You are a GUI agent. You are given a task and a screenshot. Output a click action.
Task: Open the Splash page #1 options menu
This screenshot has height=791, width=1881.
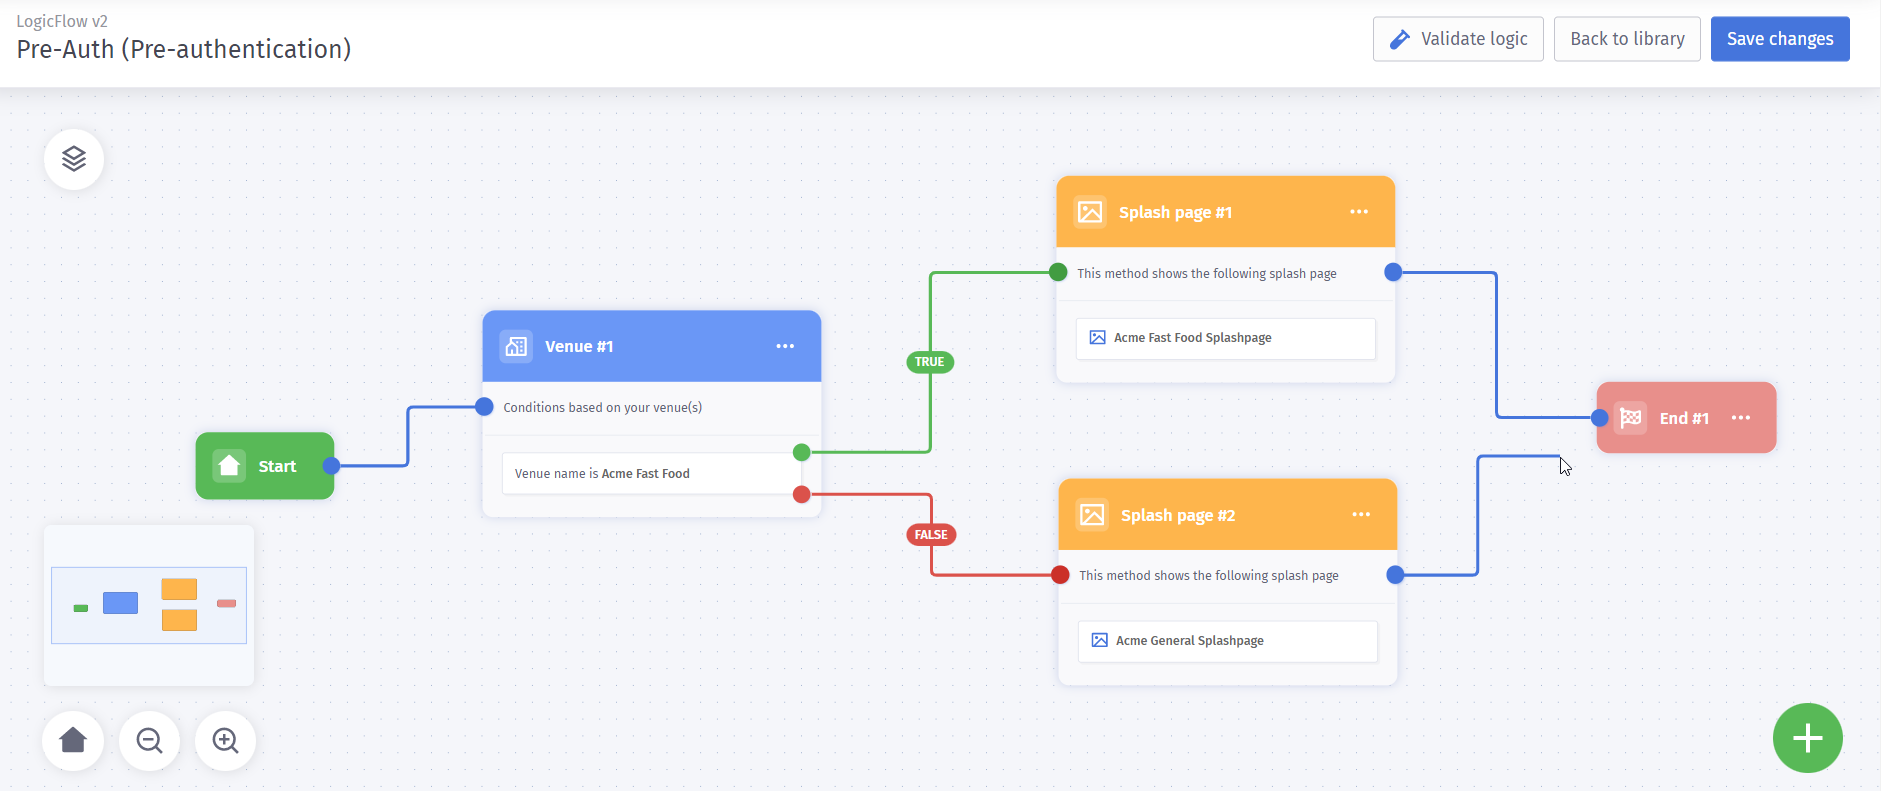click(x=1359, y=212)
